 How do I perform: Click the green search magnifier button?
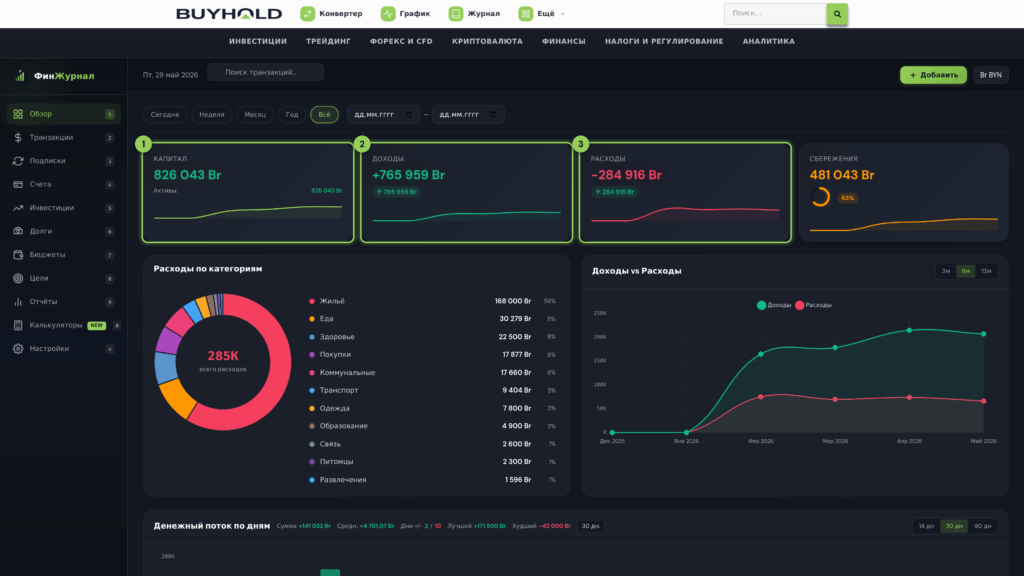pos(837,14)
